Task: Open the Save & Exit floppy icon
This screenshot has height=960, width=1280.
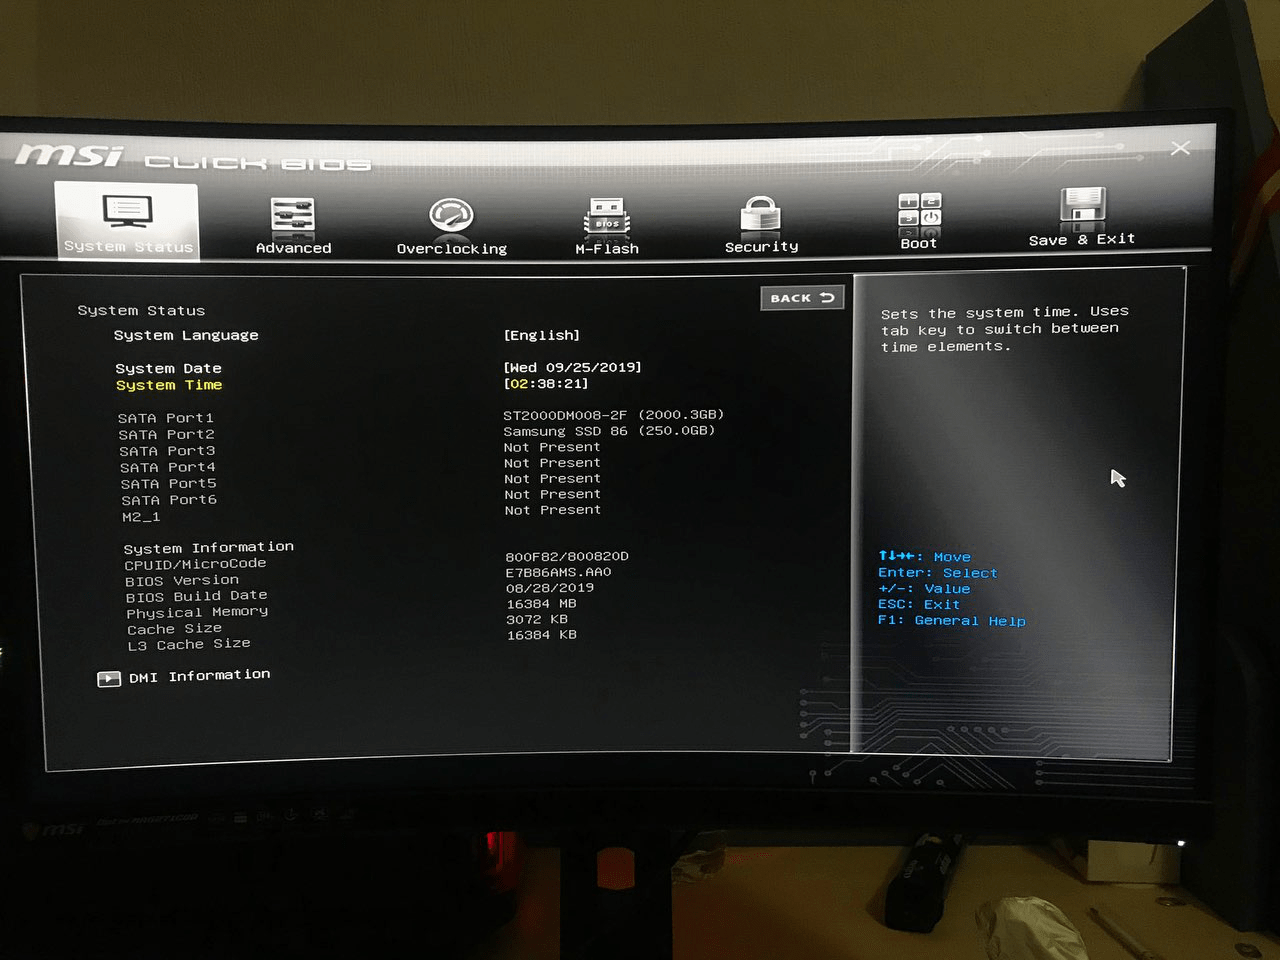Action: 1082,207
